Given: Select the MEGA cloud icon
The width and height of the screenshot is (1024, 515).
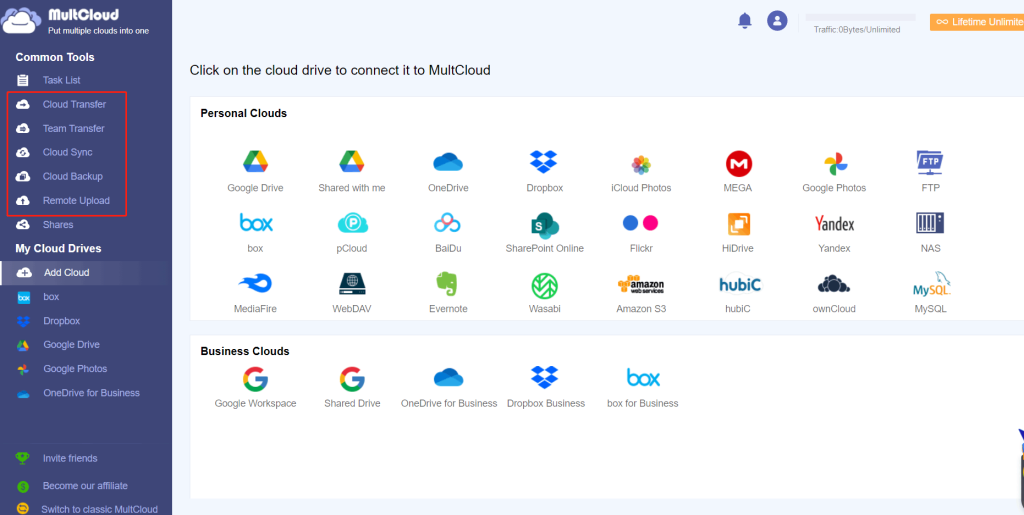Looking at the screenshot, I should [x=739, y=163].
